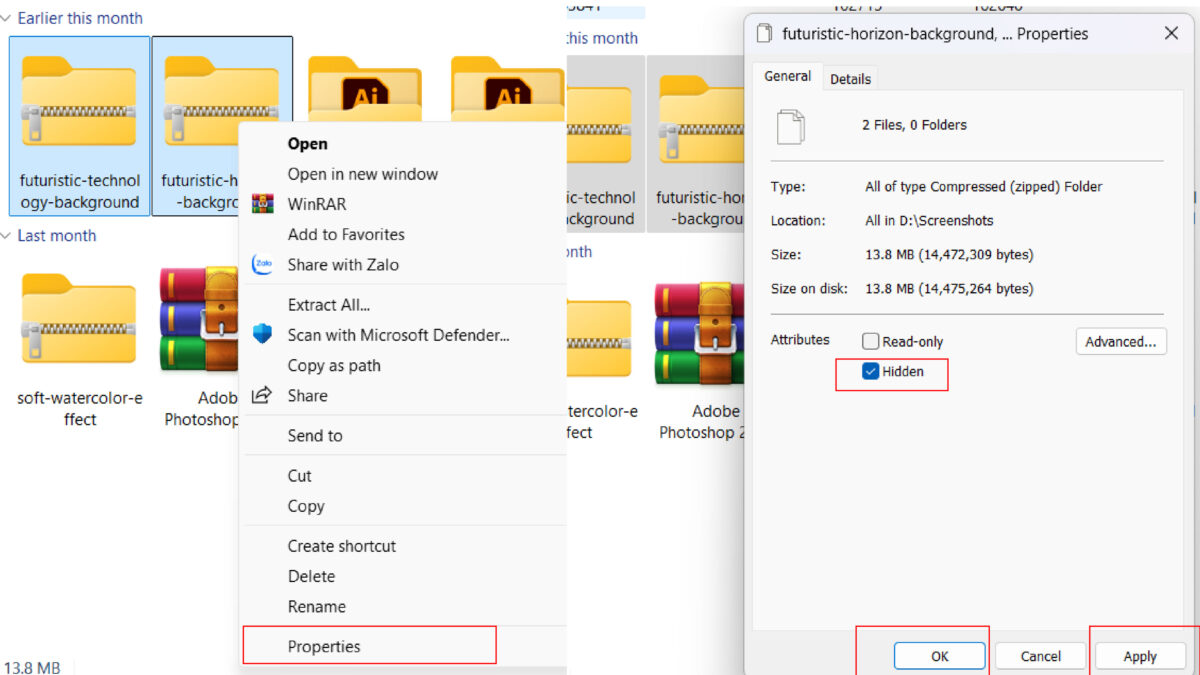Click the Share icon in context menu

tap(262, 395)
